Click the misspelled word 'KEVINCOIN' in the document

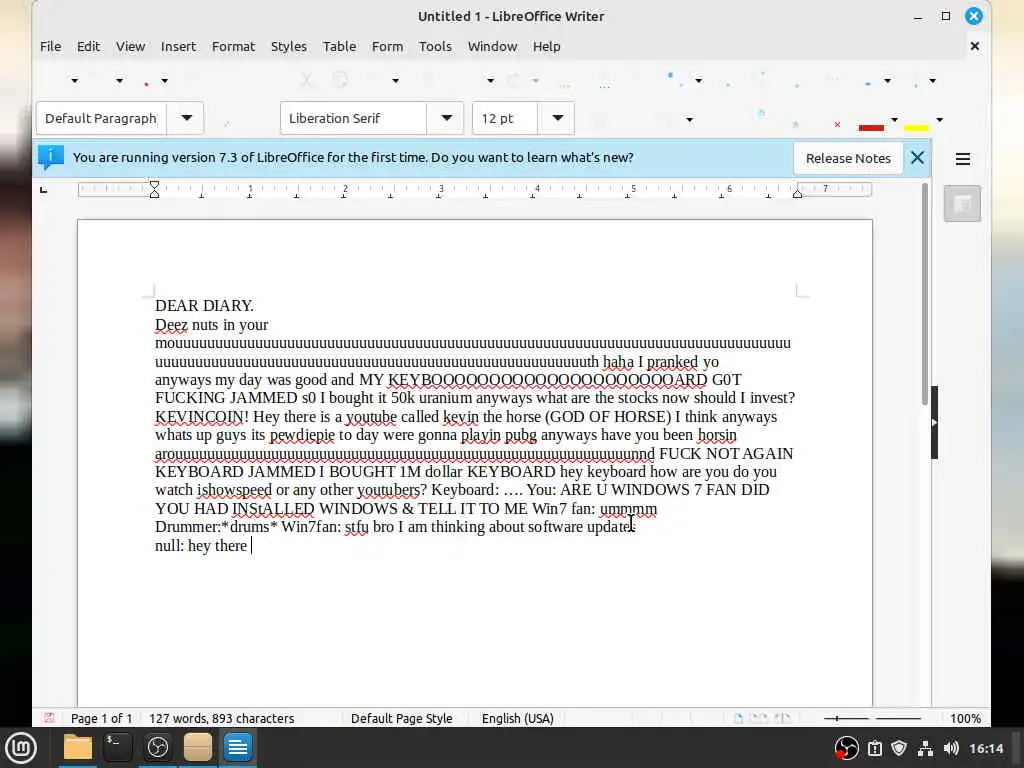pyautogui.click(x=199, y=417)
